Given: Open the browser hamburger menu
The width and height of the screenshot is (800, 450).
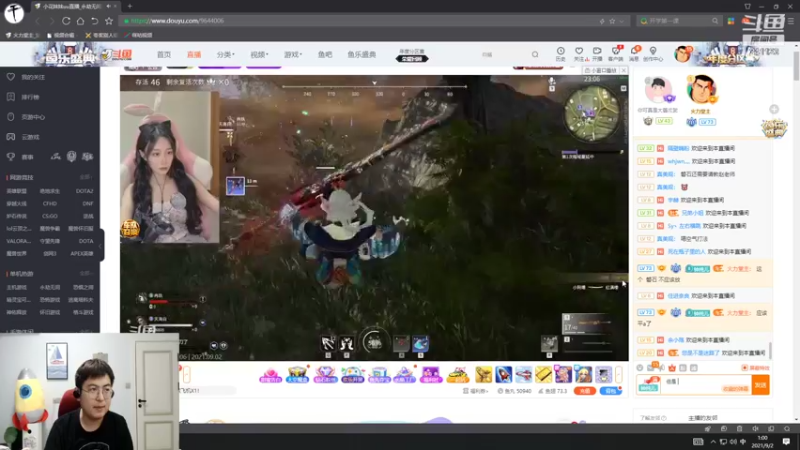Looking at the screenshot, I should tap(790, 21).
